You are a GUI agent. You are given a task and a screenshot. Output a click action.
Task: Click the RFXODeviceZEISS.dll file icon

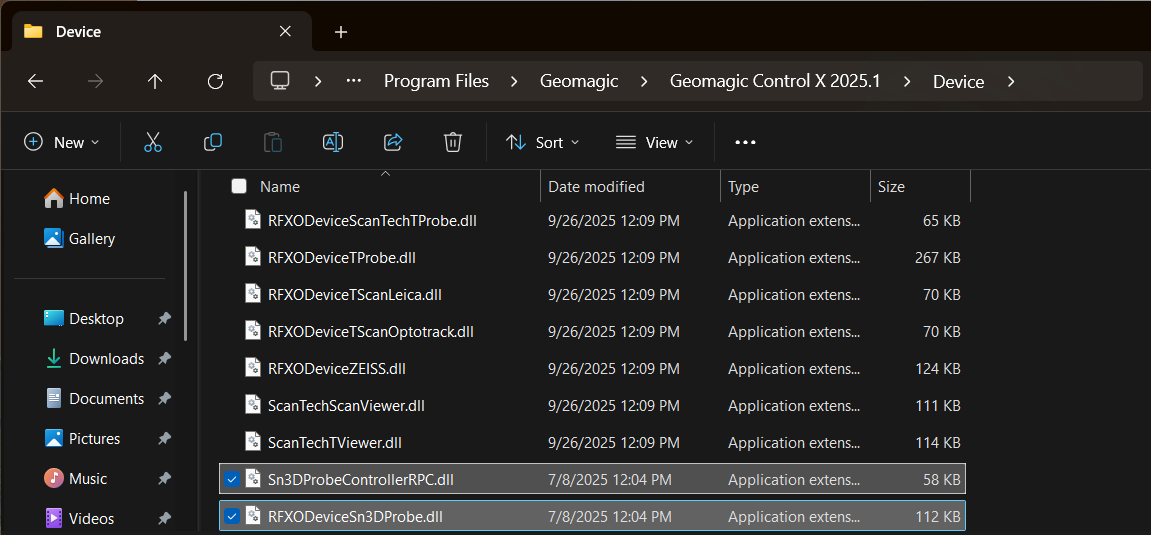[x=253, y=368]
